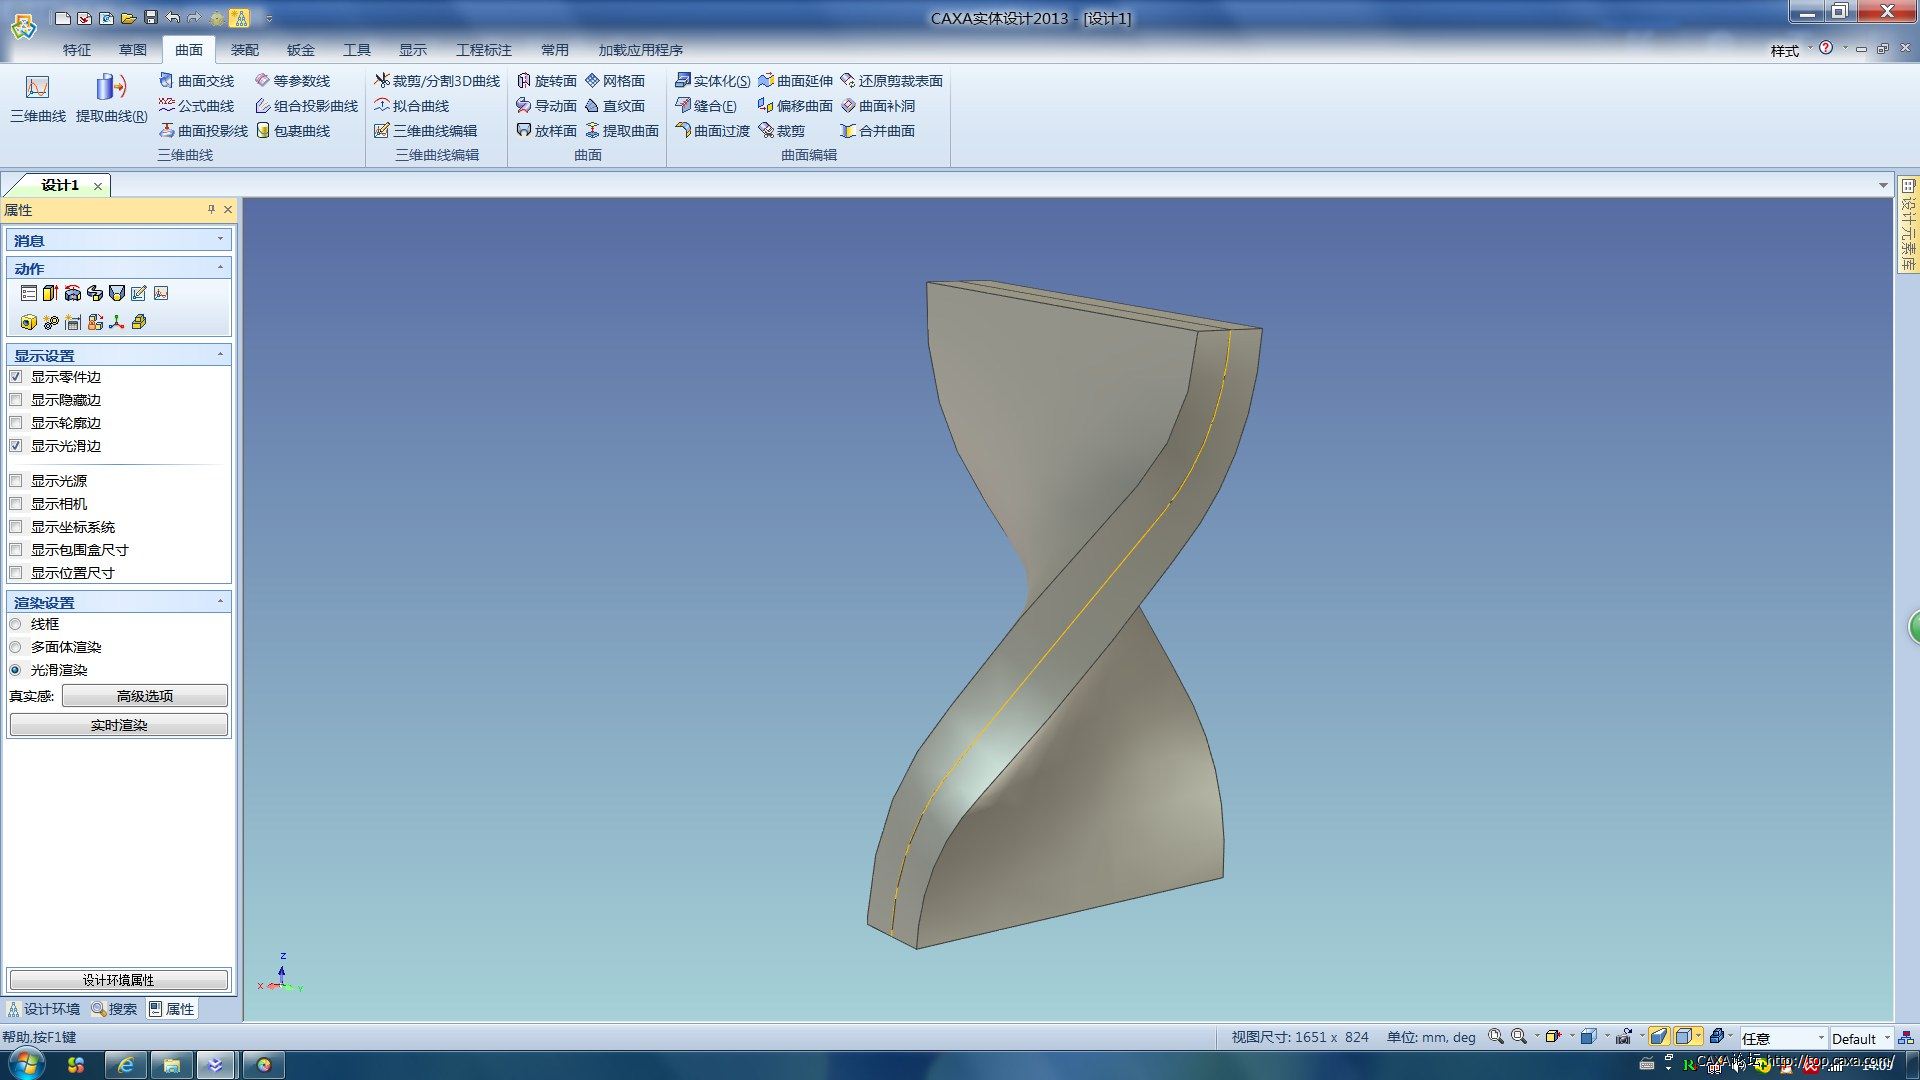The height and width of the screenshot is (1080, 1920).
Task: Enable 显示隐藏边 checkbox
Action: [16, 400]
